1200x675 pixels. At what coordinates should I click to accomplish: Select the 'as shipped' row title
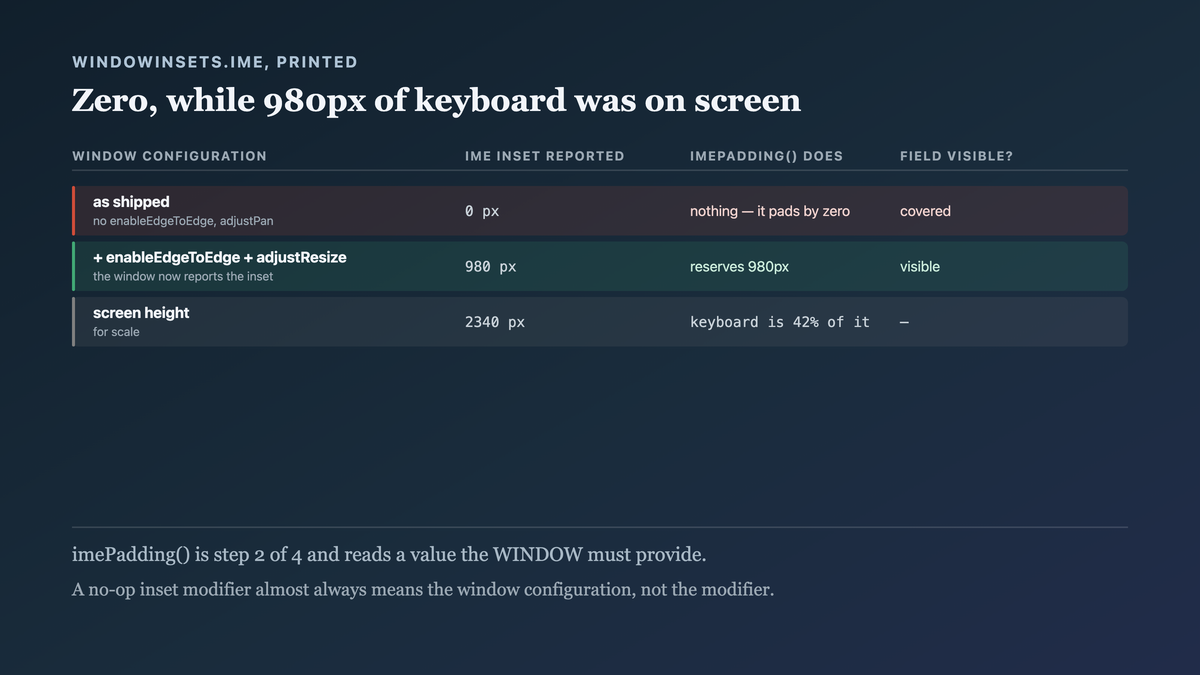coord(131,202)
